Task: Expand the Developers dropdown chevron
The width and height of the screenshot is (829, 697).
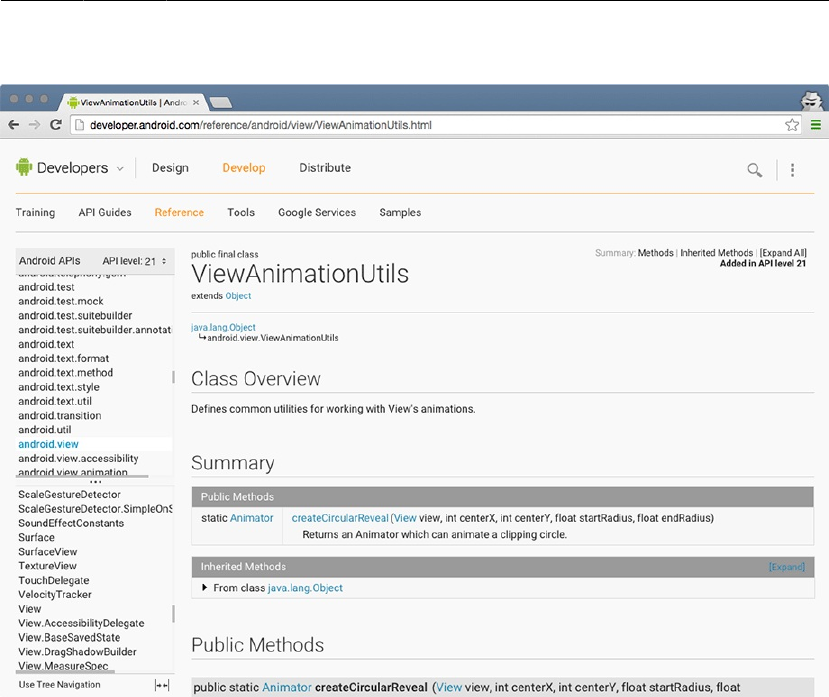Action: 120,169
